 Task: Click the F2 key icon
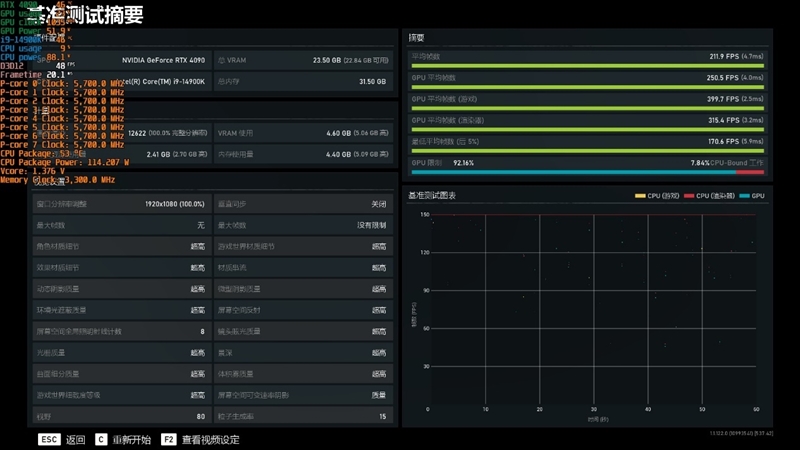(169, 439)
